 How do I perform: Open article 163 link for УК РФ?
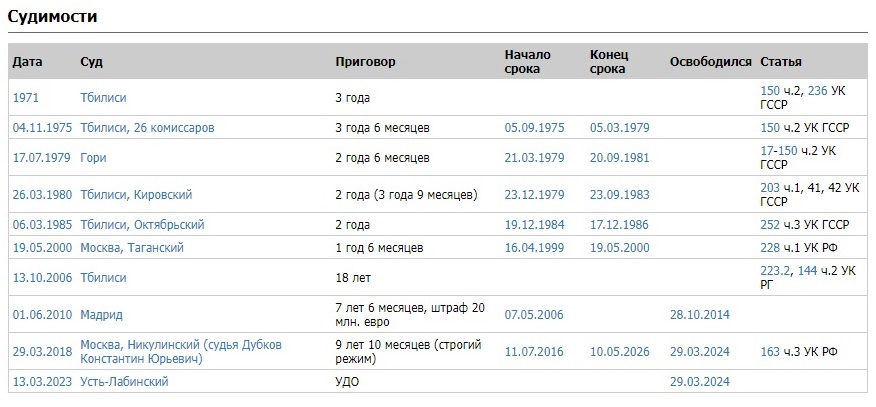(770, 352)
